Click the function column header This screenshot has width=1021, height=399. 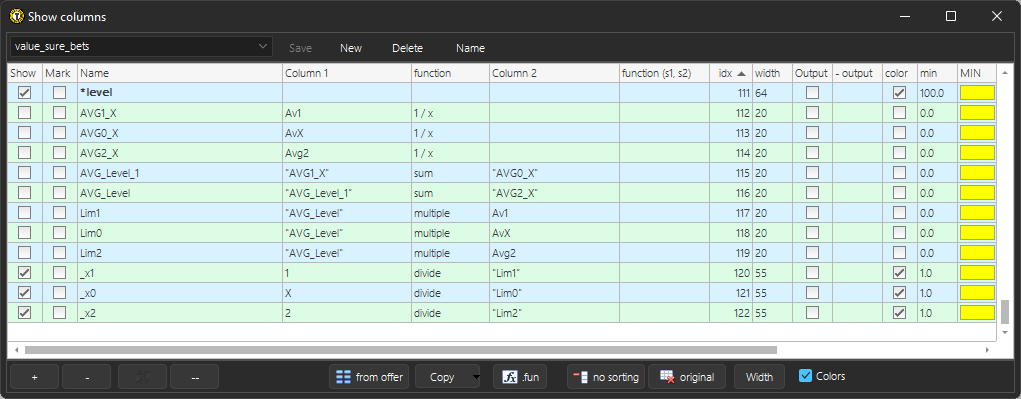(451, 74)
